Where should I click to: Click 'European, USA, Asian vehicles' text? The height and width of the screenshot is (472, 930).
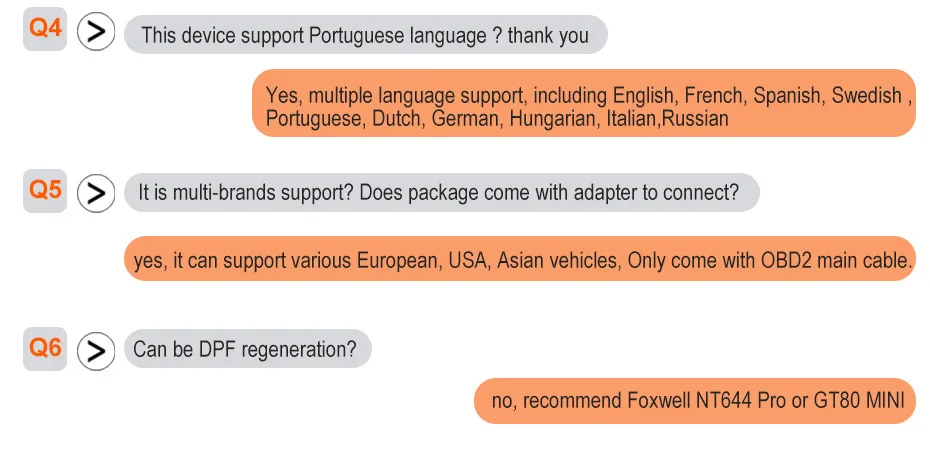coord(487,261)
